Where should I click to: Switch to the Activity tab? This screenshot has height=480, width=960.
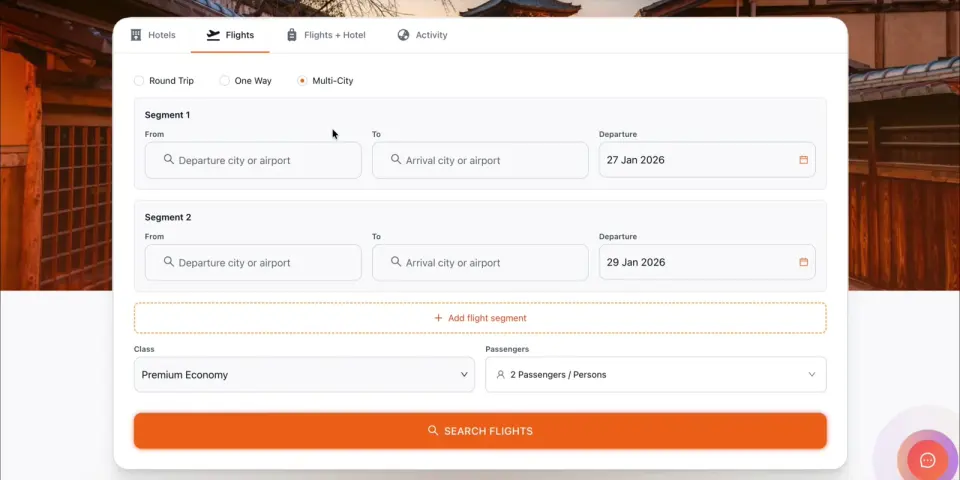tap(422, 35)
